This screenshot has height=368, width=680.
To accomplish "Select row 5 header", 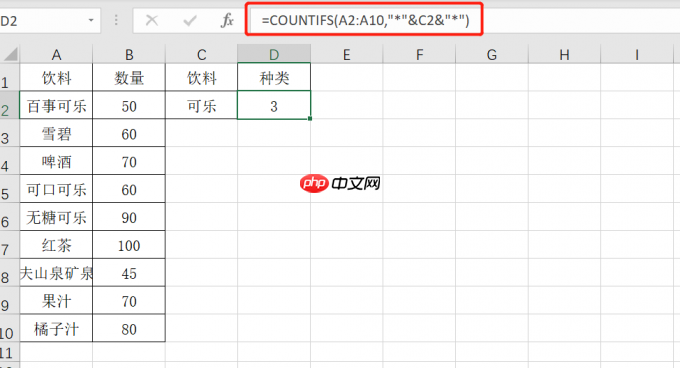I will 10,189.
